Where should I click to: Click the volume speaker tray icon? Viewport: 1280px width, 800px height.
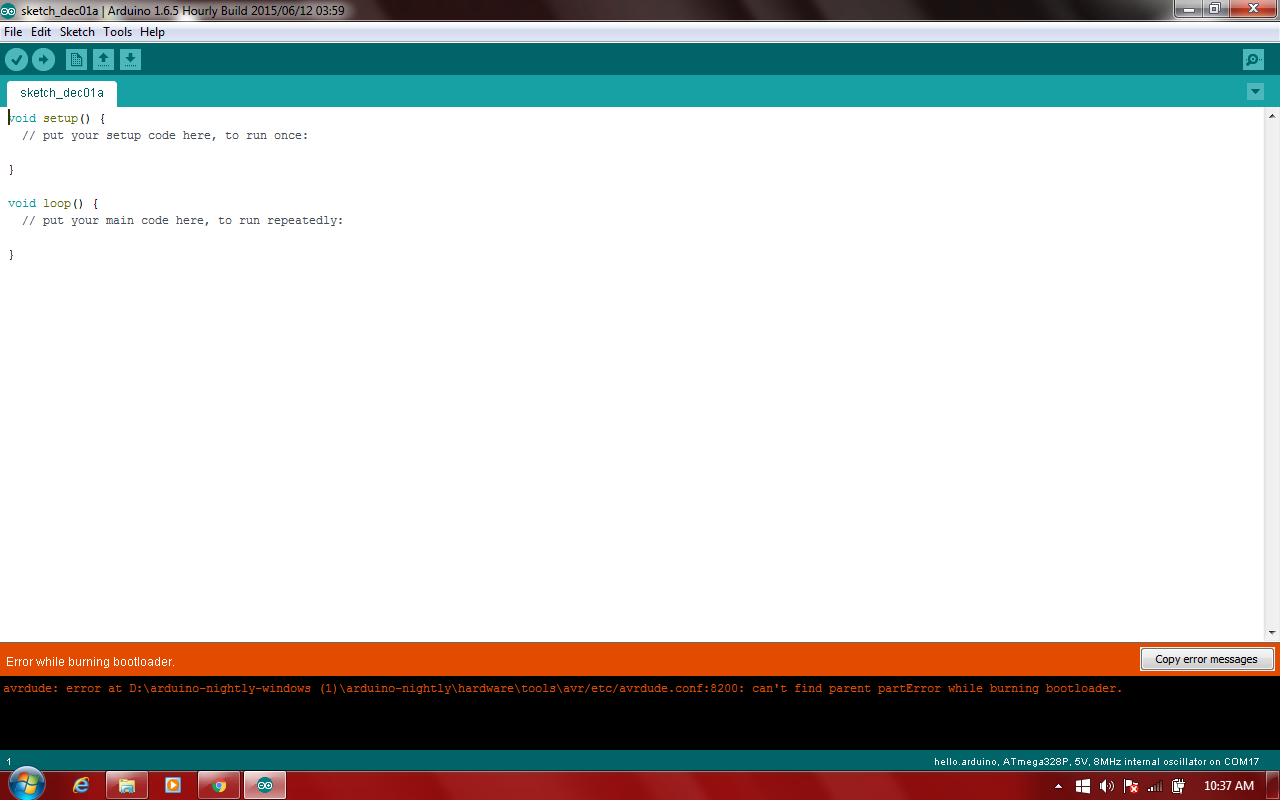click(1107, 786)
